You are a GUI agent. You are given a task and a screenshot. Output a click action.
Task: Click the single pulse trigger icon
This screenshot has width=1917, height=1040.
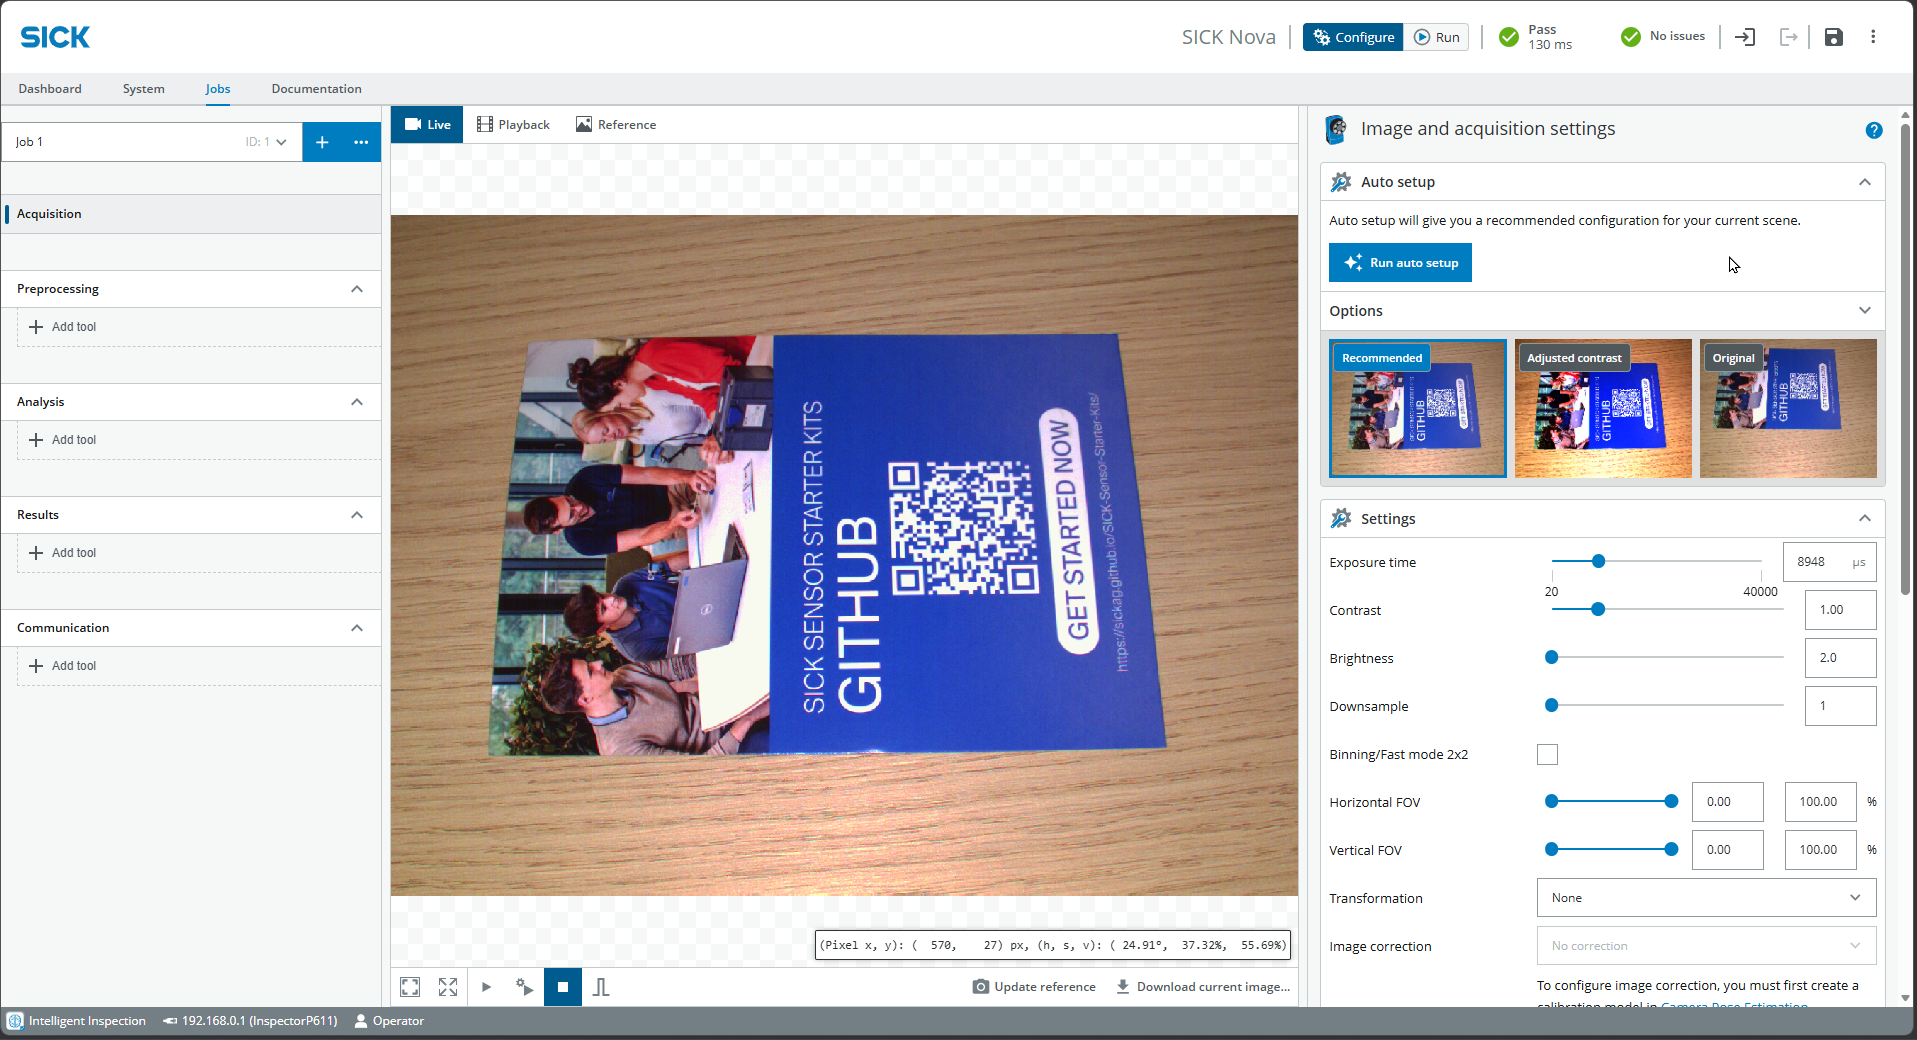(x=601, y=987)
